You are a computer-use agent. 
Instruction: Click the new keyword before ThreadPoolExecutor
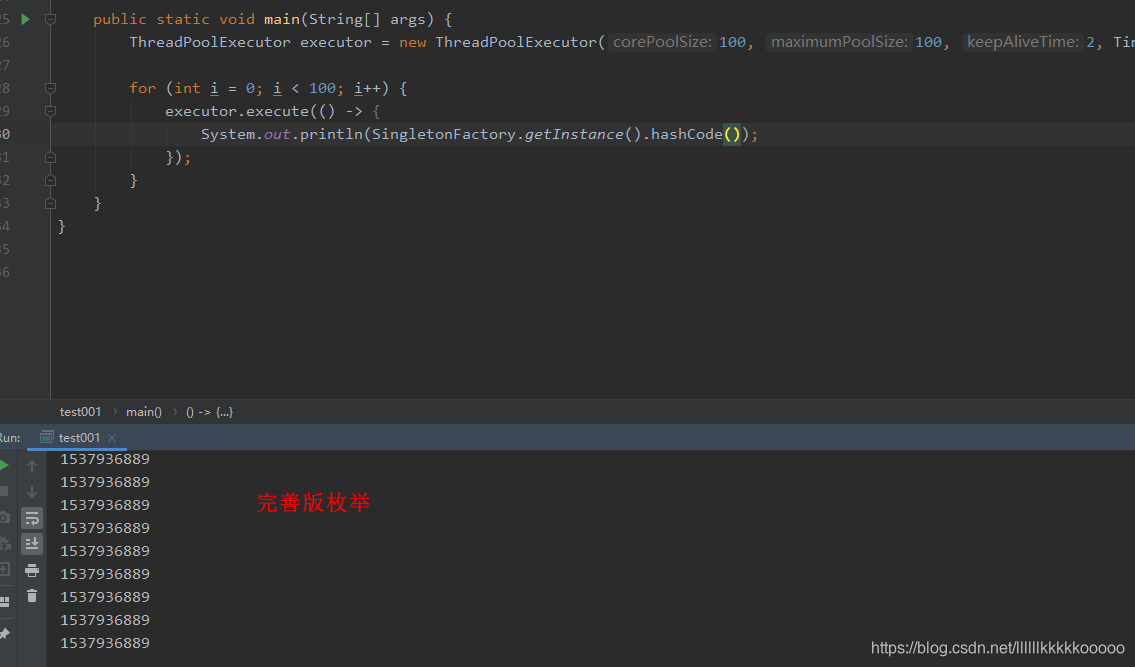coord(413,42)
